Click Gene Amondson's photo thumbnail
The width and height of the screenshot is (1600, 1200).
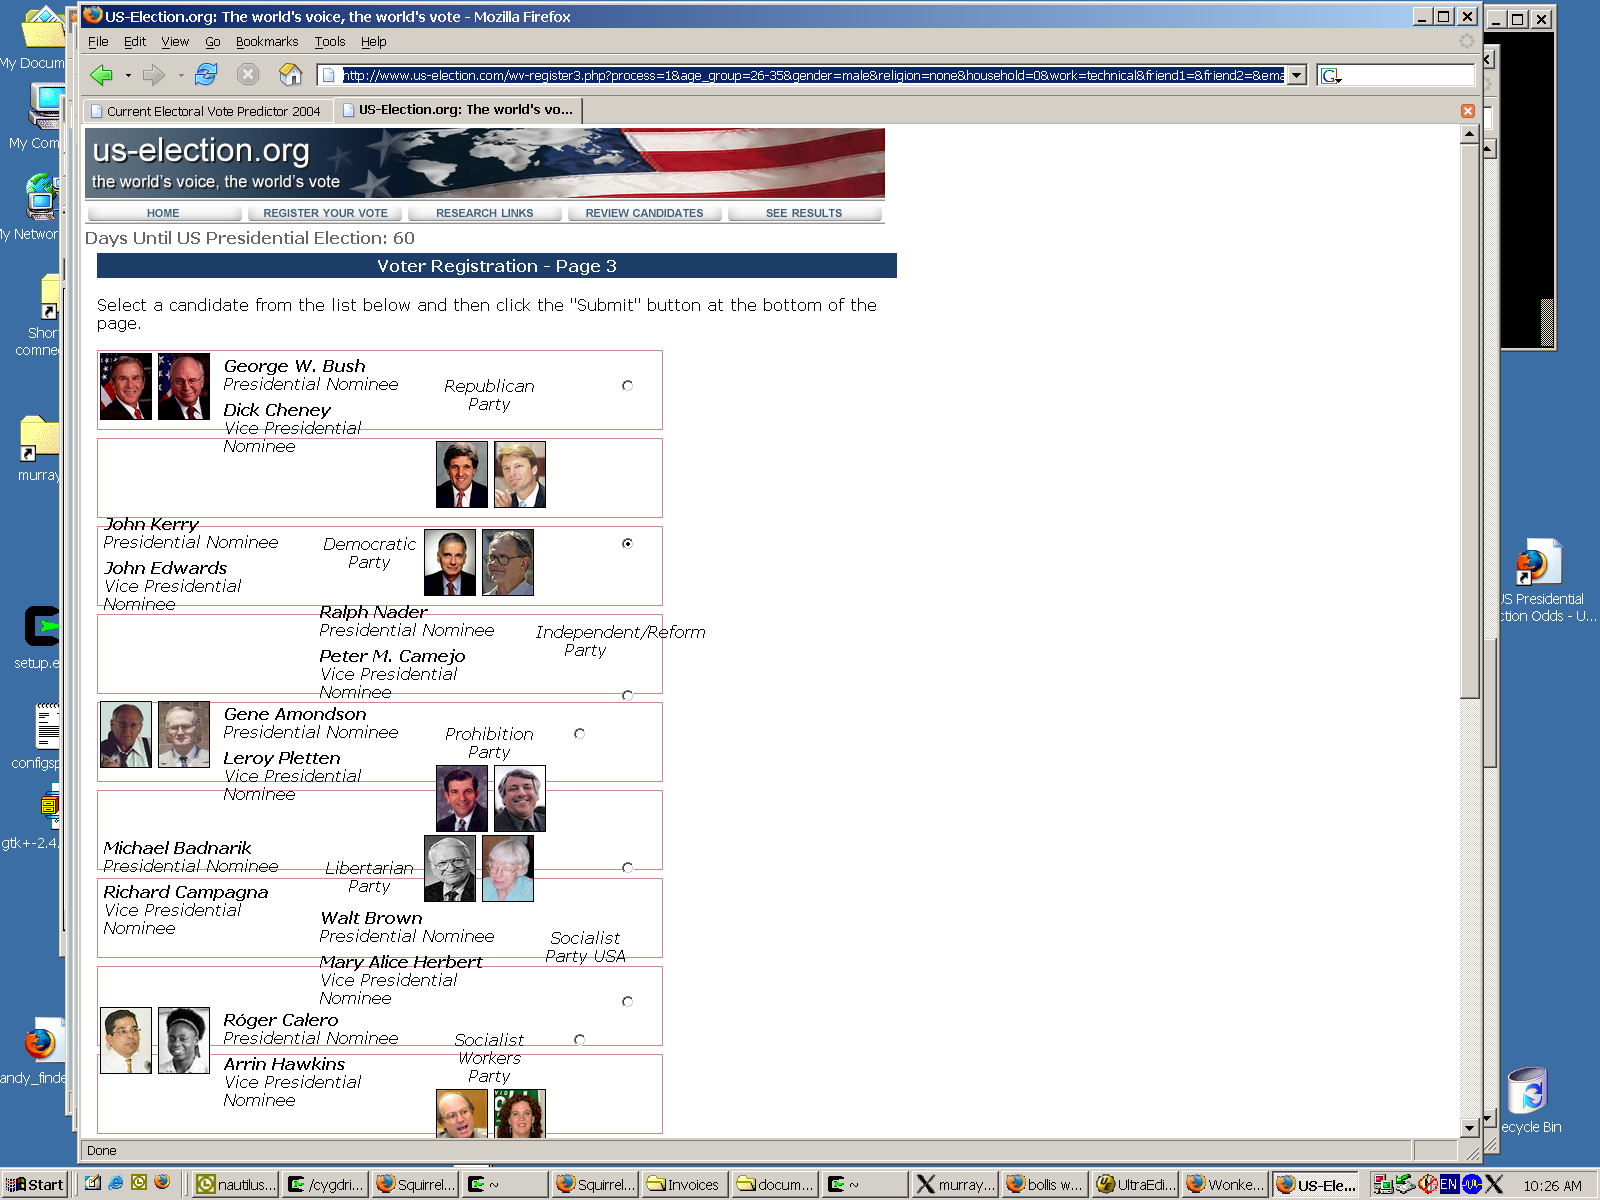pyautogui.click(x=126, y=734)
